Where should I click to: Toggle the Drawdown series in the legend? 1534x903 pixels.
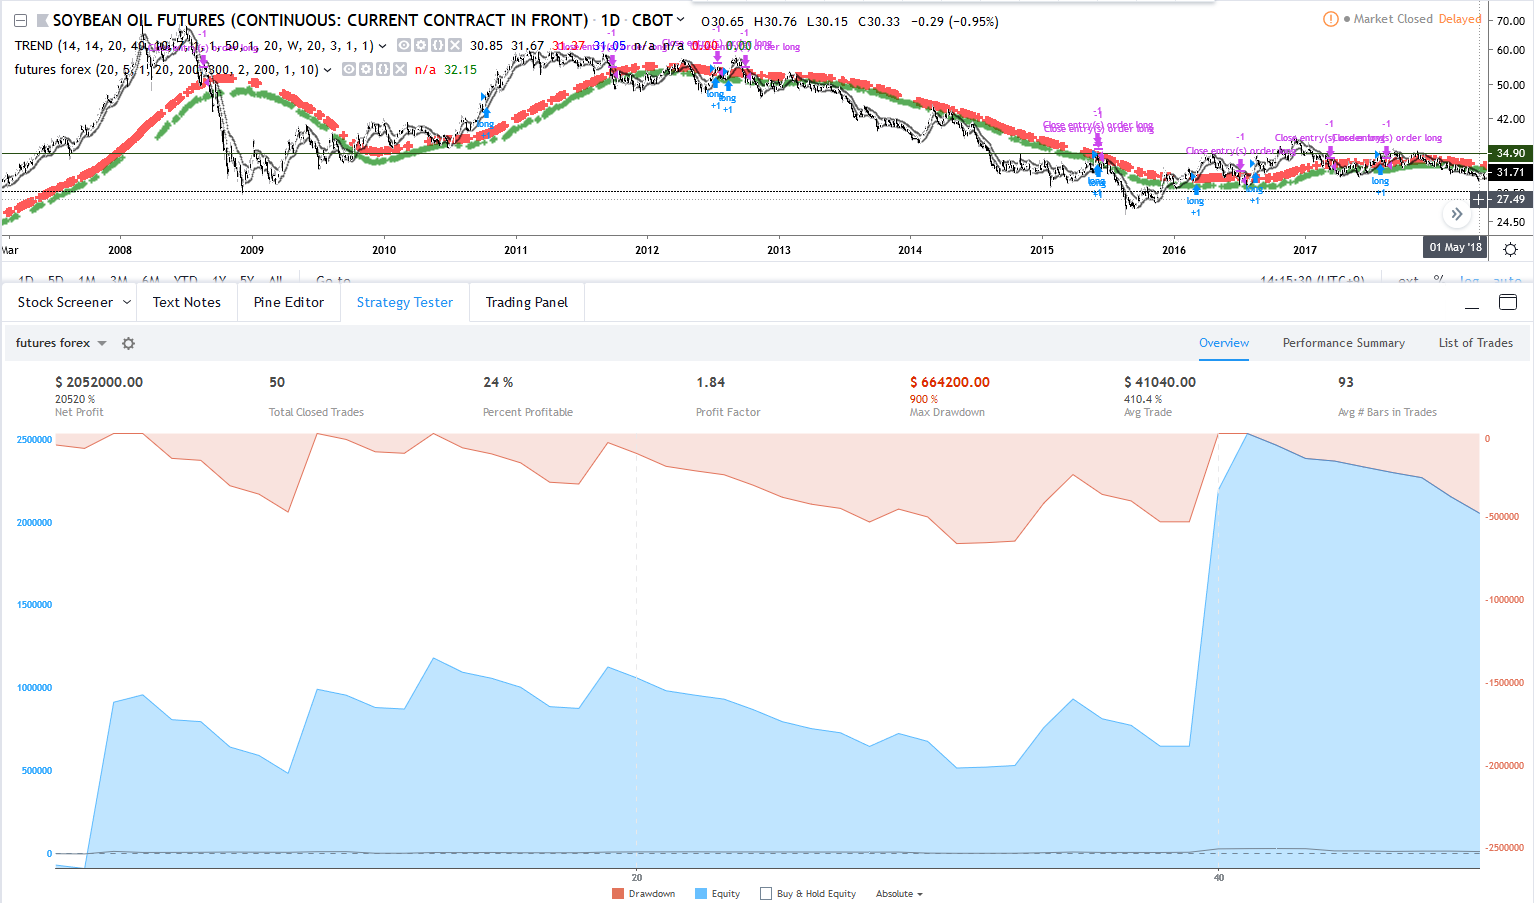(643, 894)
